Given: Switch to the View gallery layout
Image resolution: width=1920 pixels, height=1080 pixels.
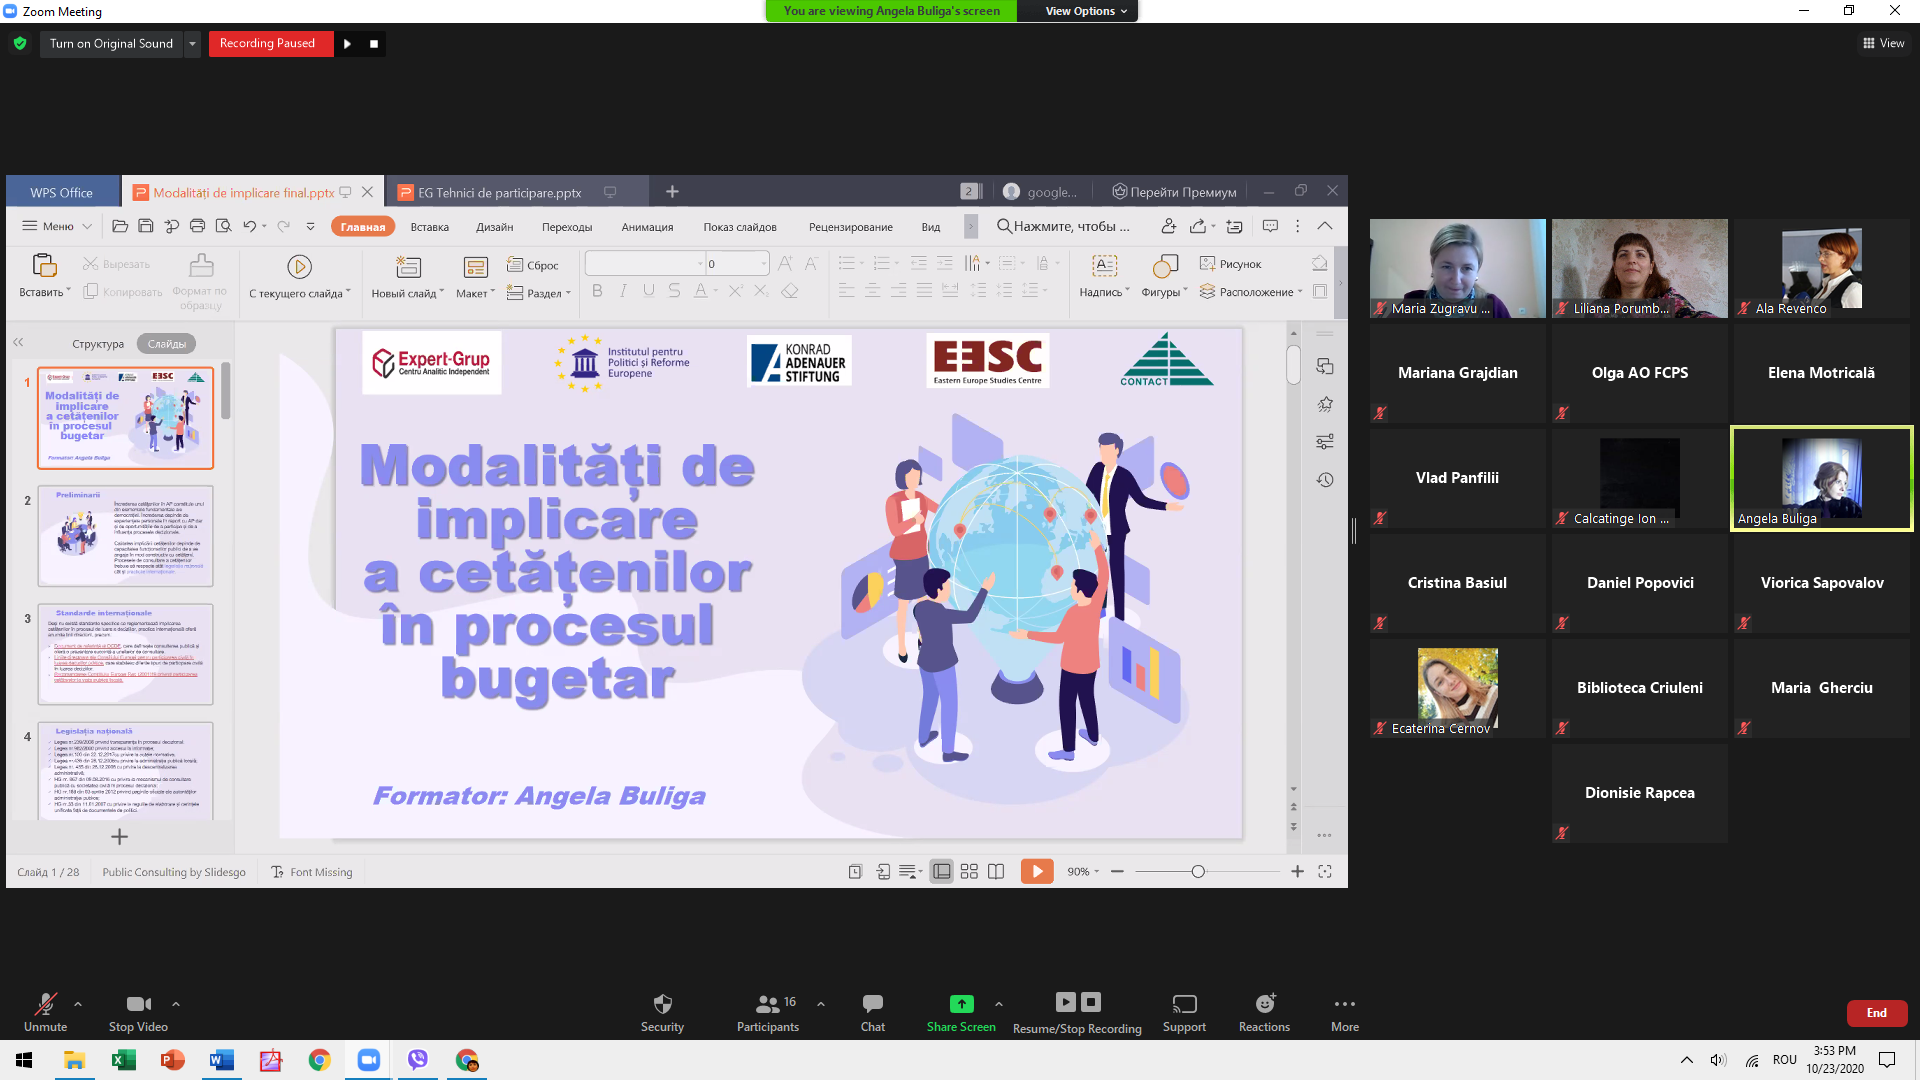Looking at the screenshot, I should pyautogui.click(x=1883, y=43).
